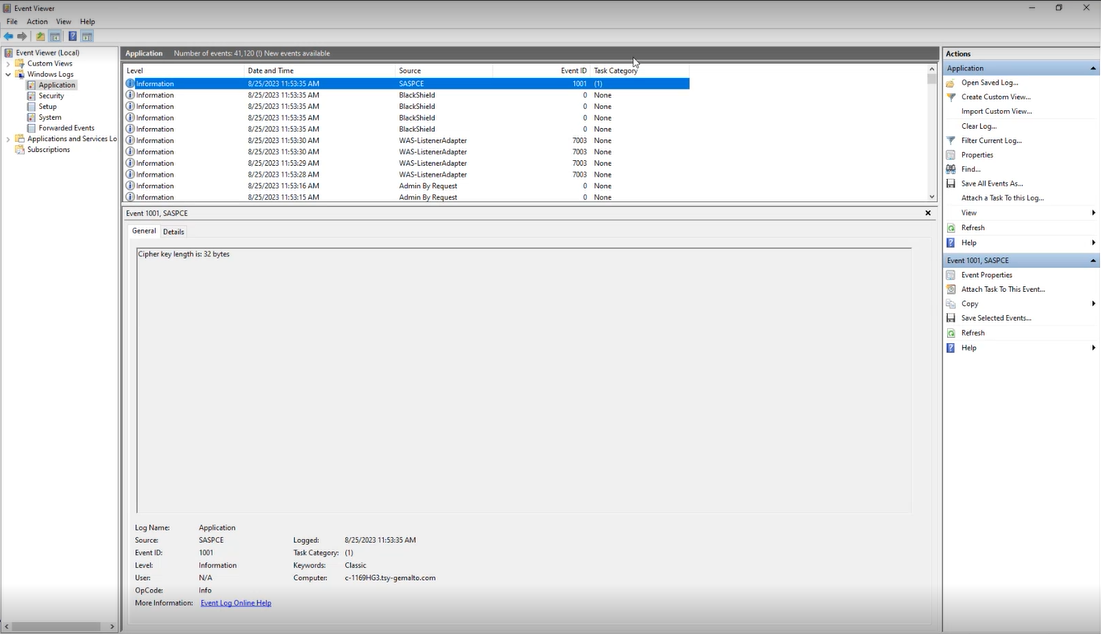Select the Security log in tree
This screenshot has width=1101, height=634.
point(51,96)
